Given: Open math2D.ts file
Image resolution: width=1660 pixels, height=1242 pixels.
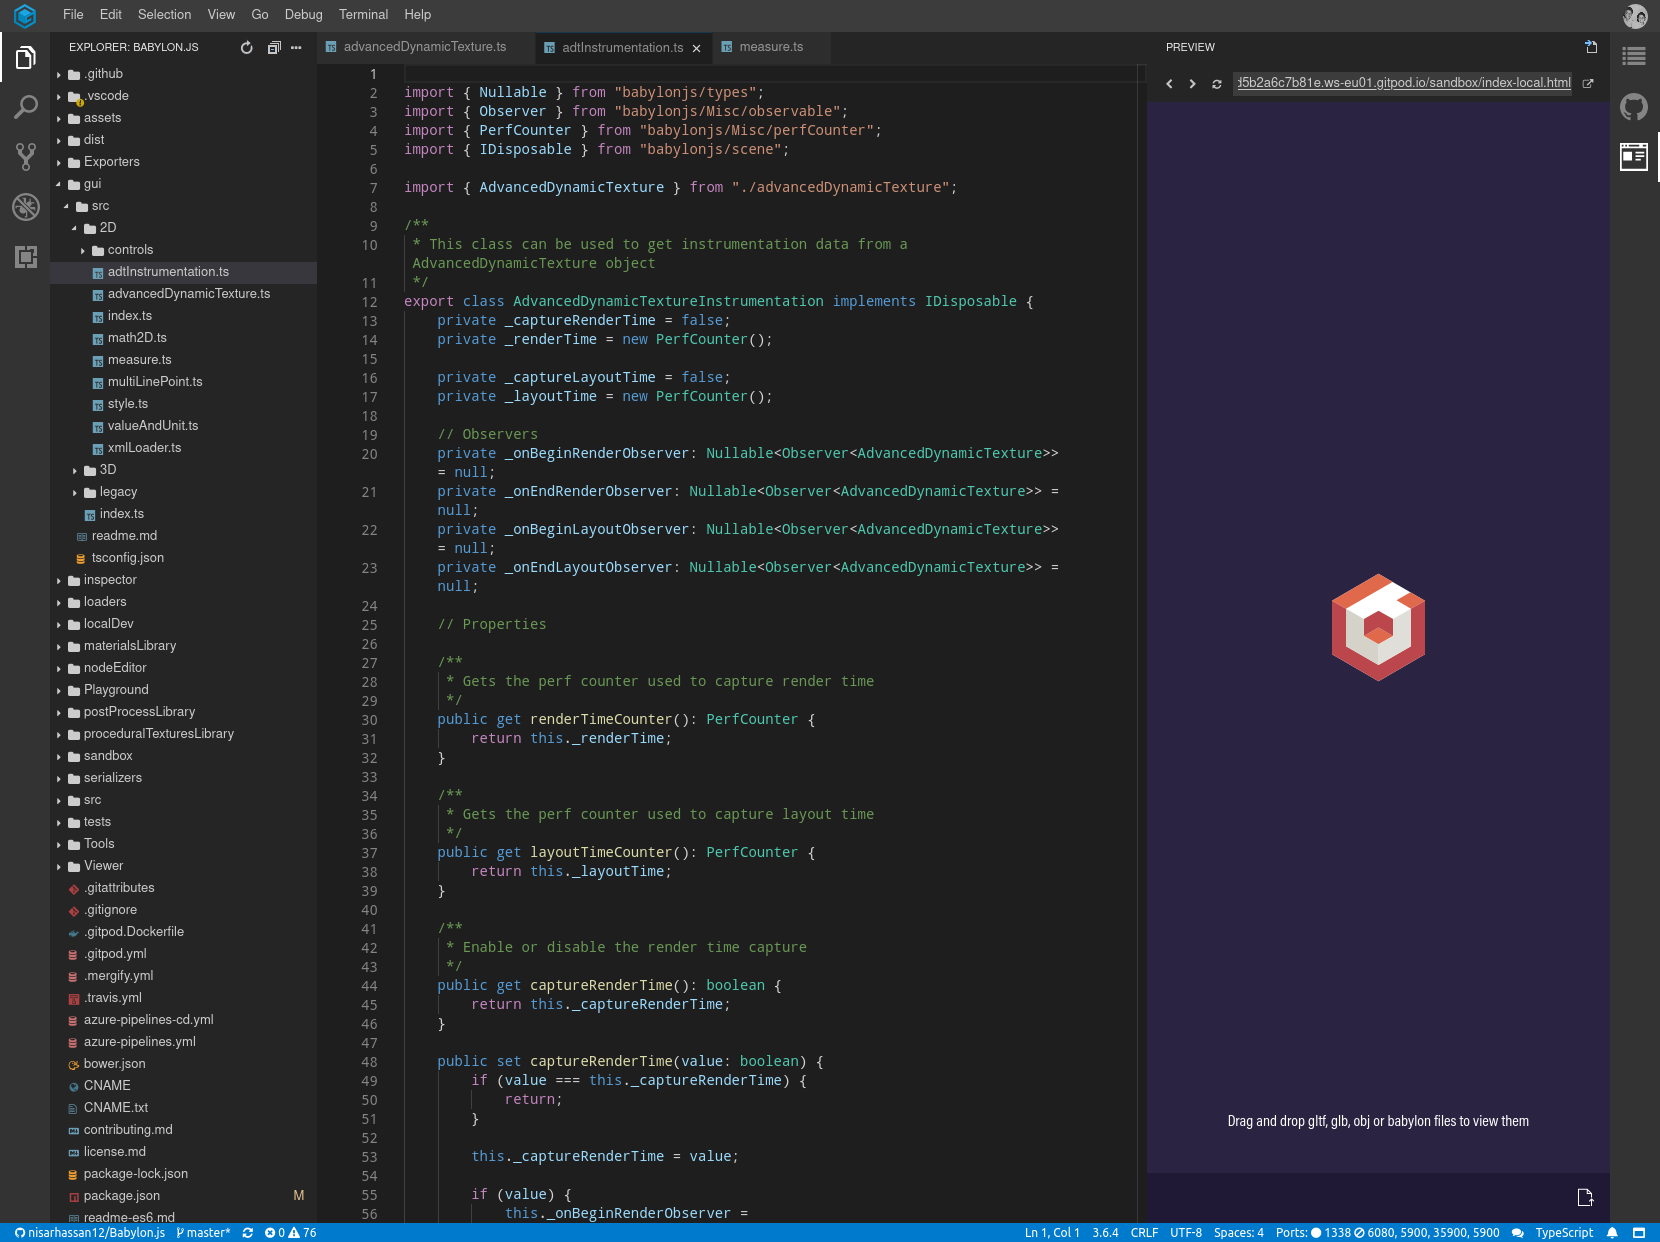Looking at the screenshot, I should tap(183, 338).
